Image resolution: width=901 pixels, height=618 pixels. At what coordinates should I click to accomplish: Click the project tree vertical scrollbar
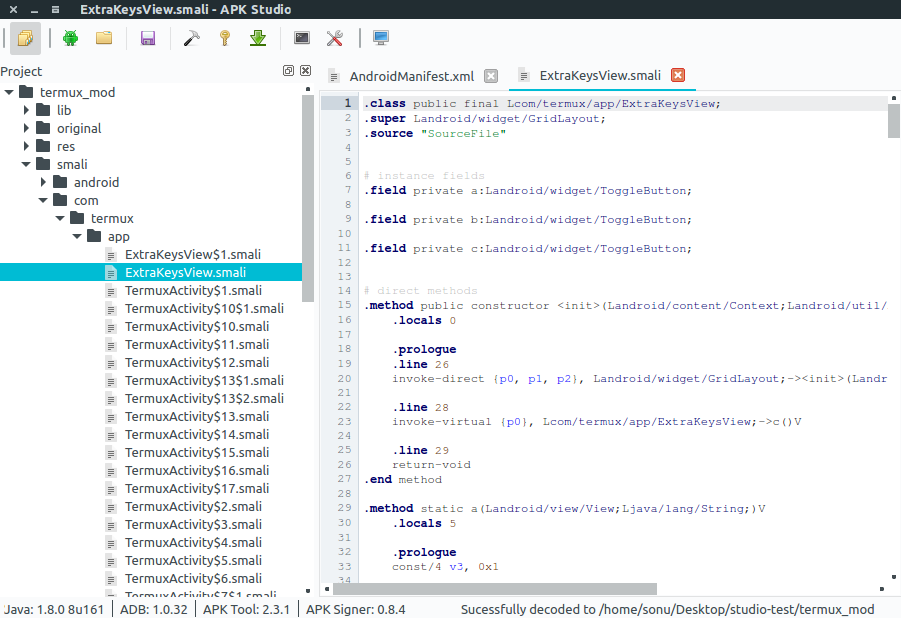pyautogui.click(x=308, y=198)
